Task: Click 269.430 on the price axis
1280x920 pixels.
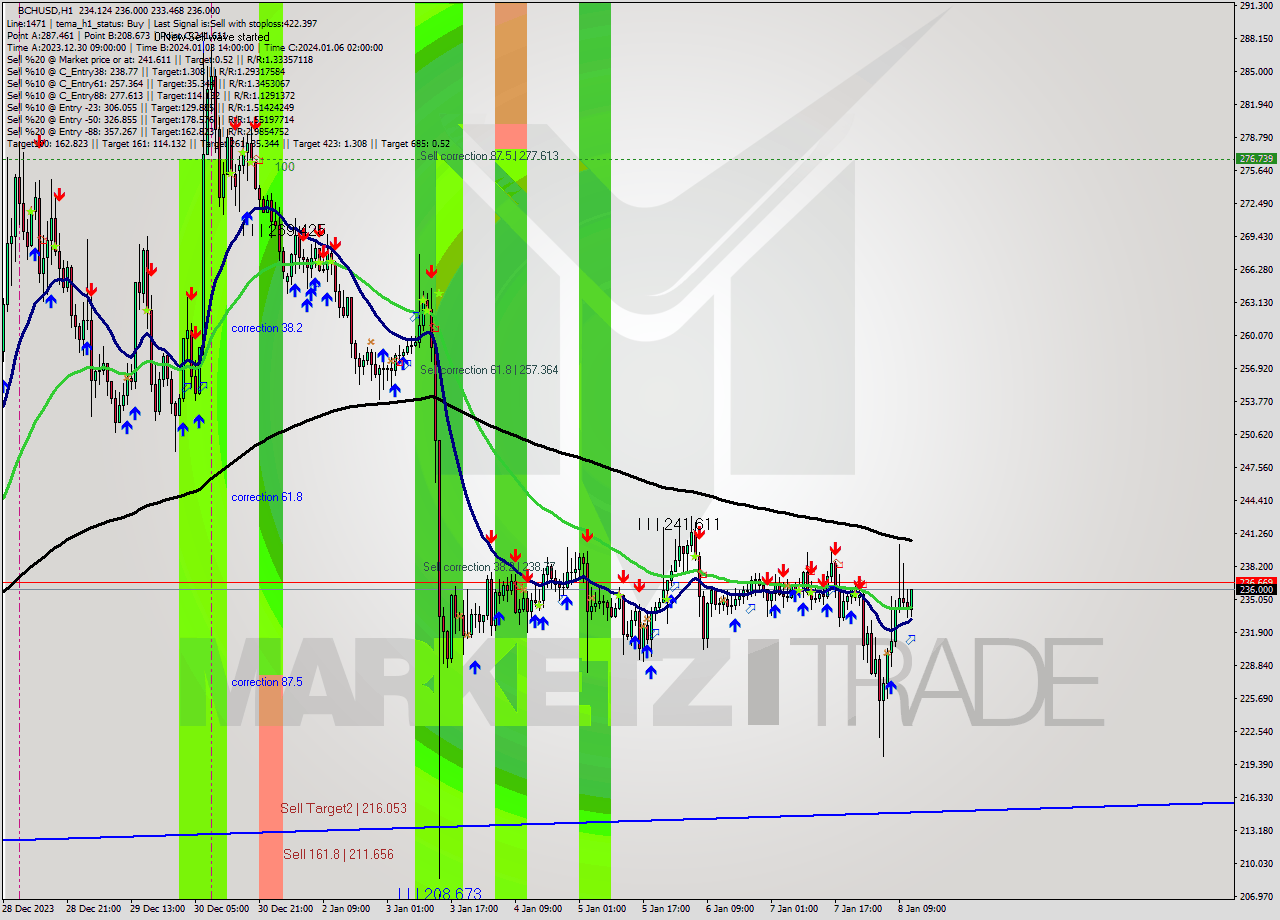Action: click(x=1255, y=237)
